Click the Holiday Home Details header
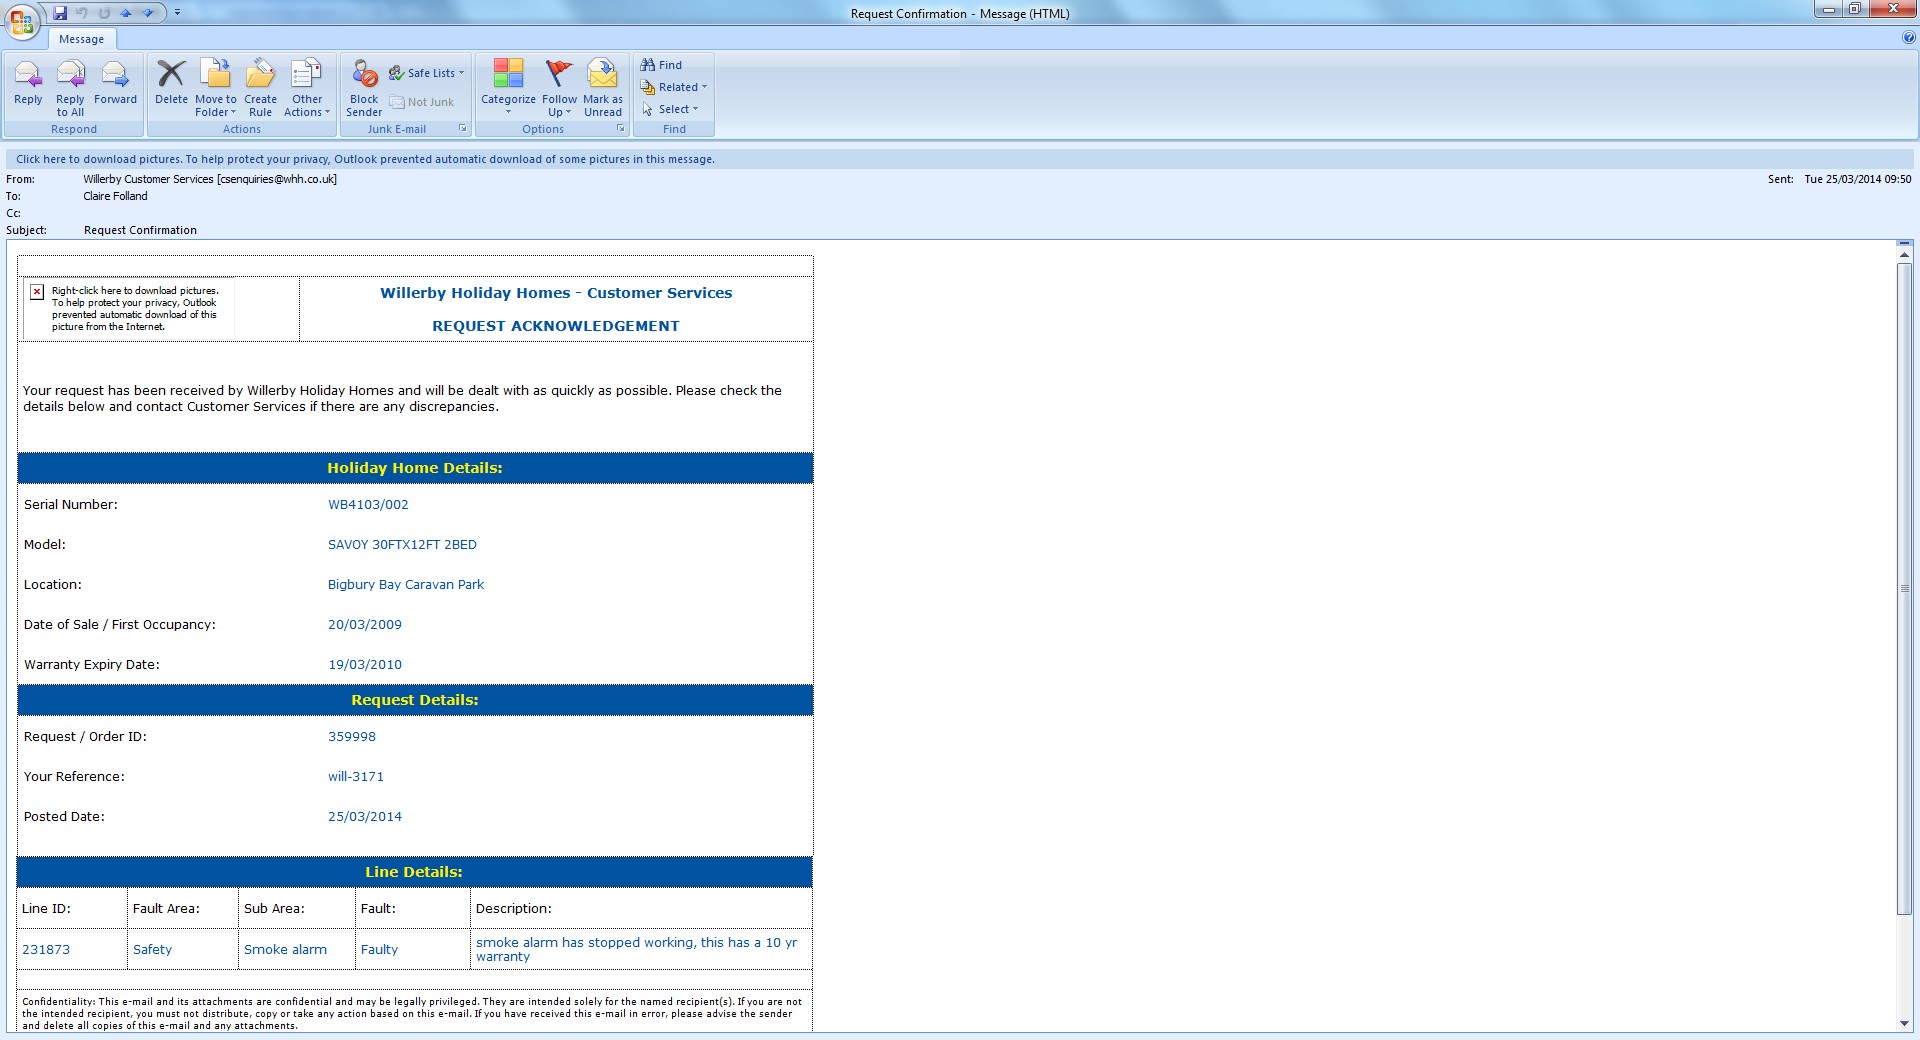The height and width of the screenshot is (1040, 1920). click(x=415, y=468)
